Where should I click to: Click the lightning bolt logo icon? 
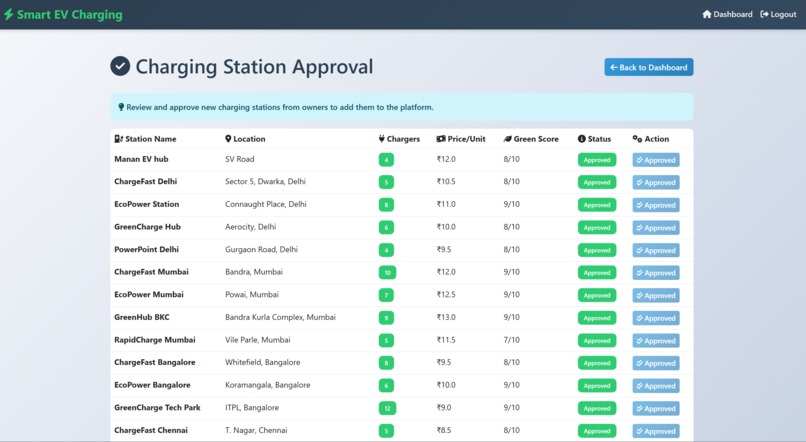point(8,14)
